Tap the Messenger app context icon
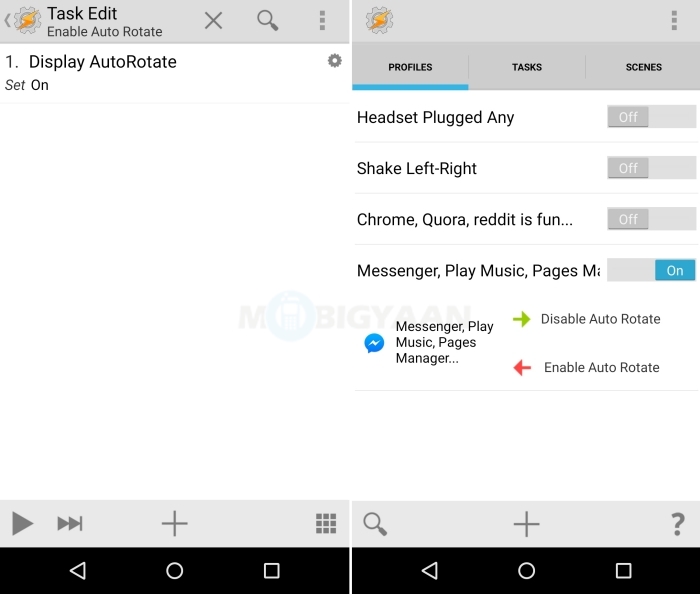This screenshot has height=594, width=700. point(374,343)
